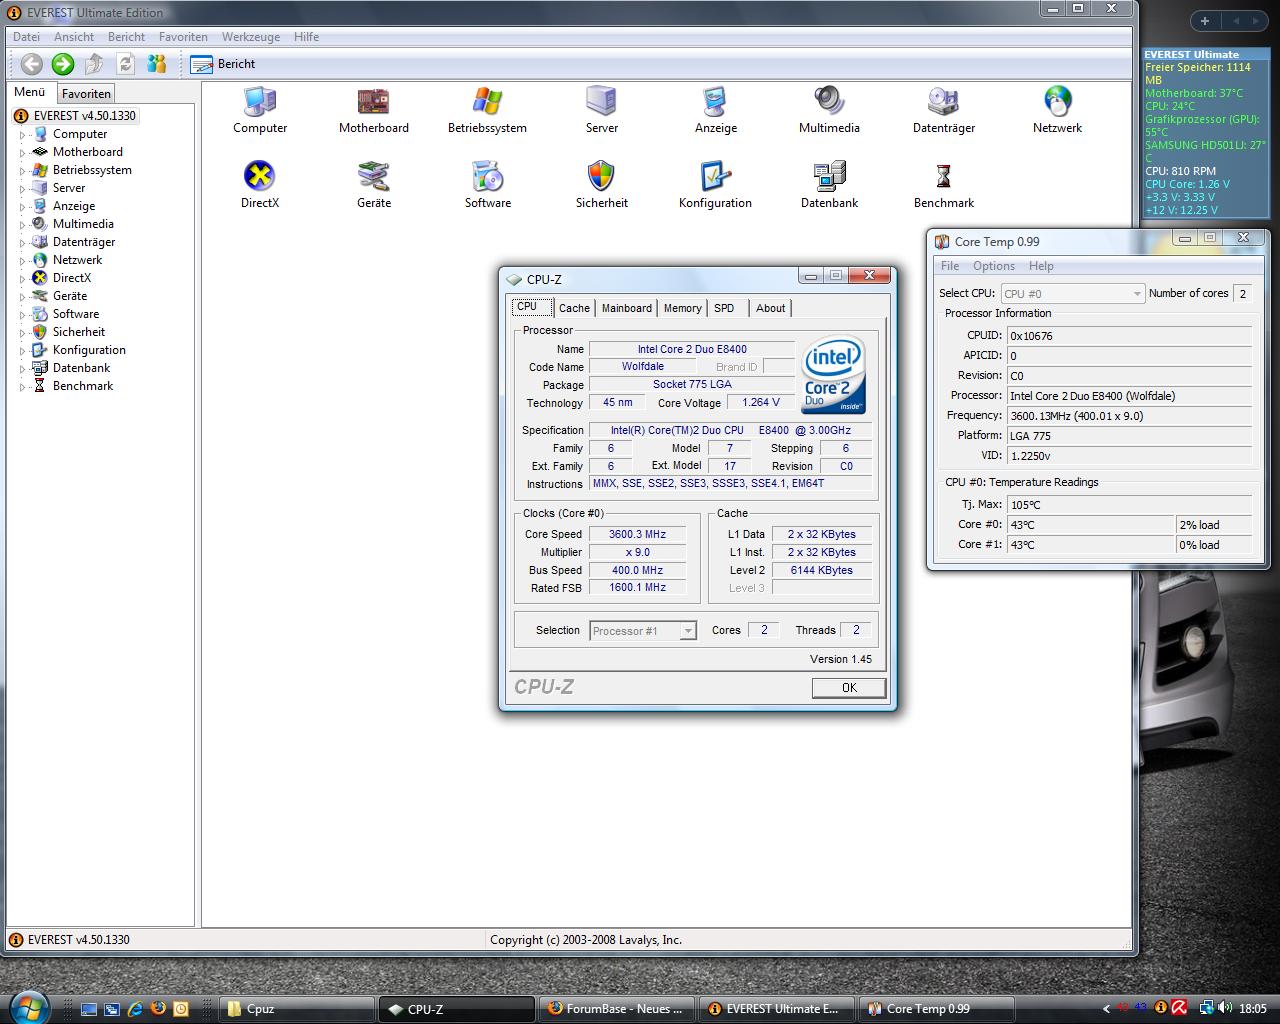This screenshot has height=1024, width=1280.
Task: Expand the Software tree node
Action: pos(23,314)
